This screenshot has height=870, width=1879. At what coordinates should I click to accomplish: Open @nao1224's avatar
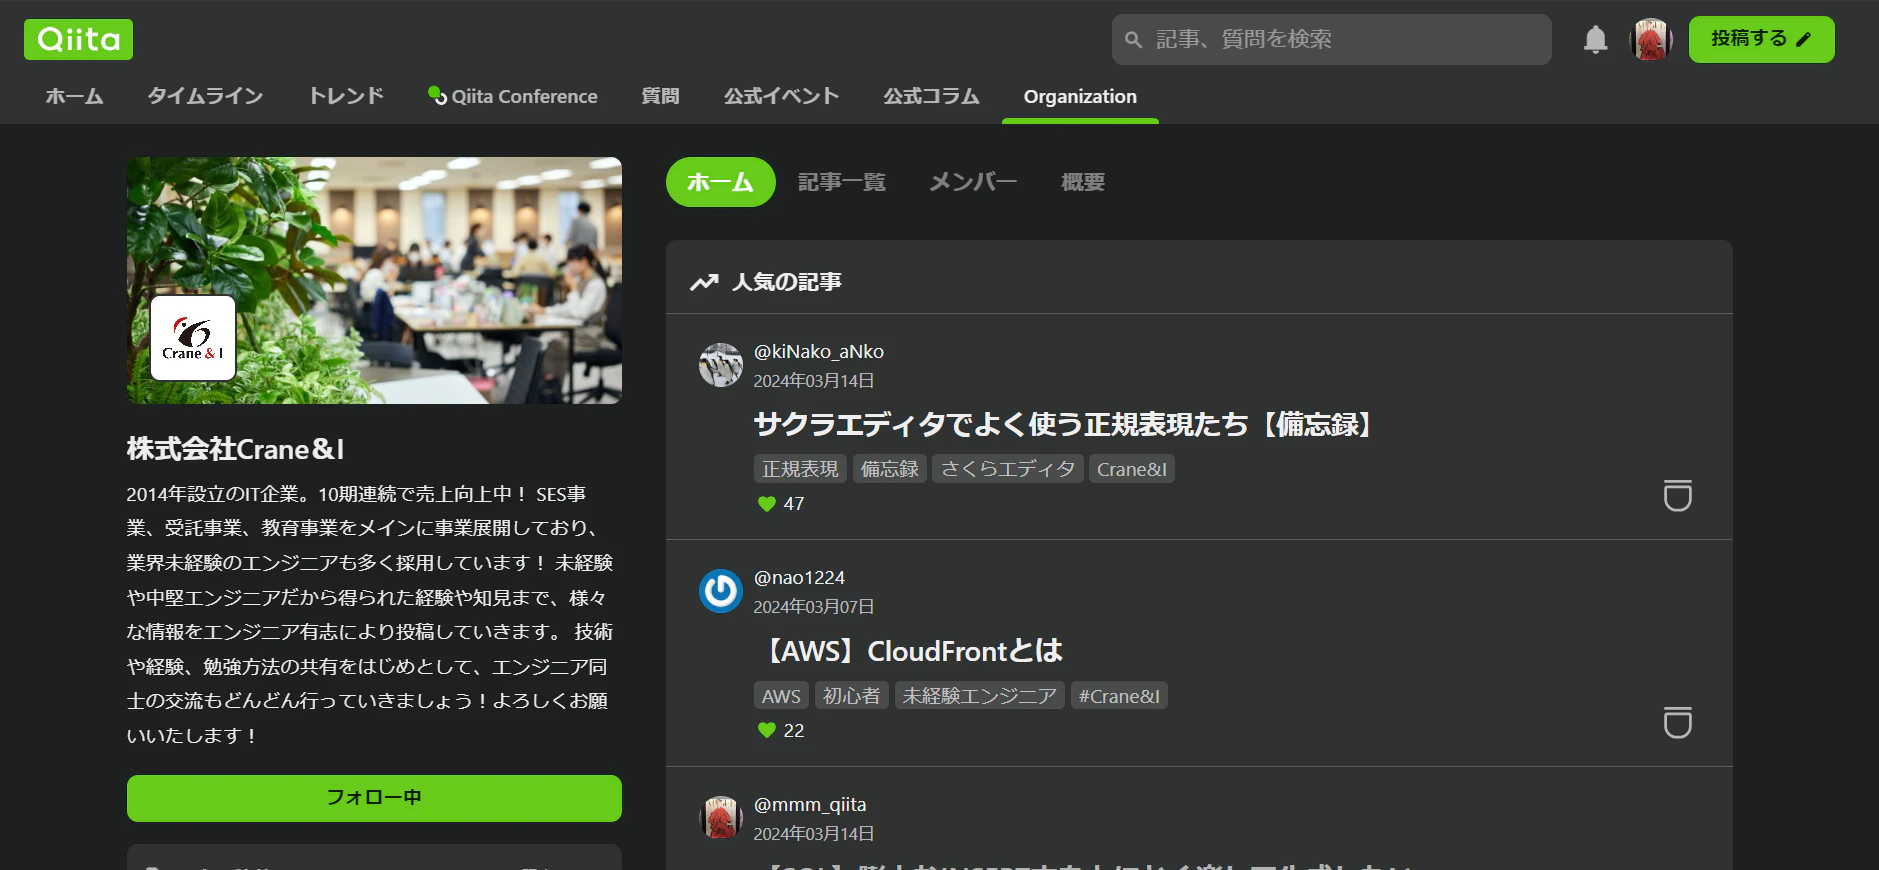[x=720, y=591]
